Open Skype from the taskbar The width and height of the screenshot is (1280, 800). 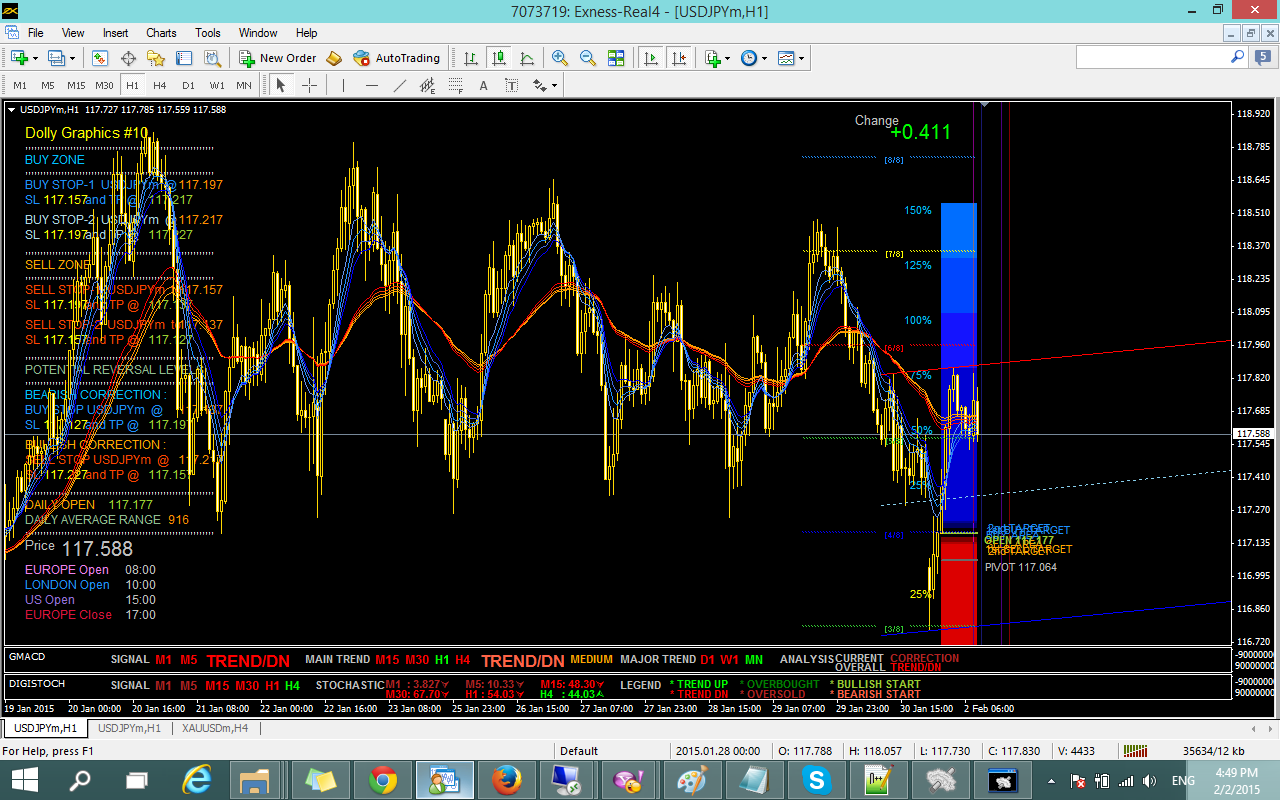tap(816, 779)
